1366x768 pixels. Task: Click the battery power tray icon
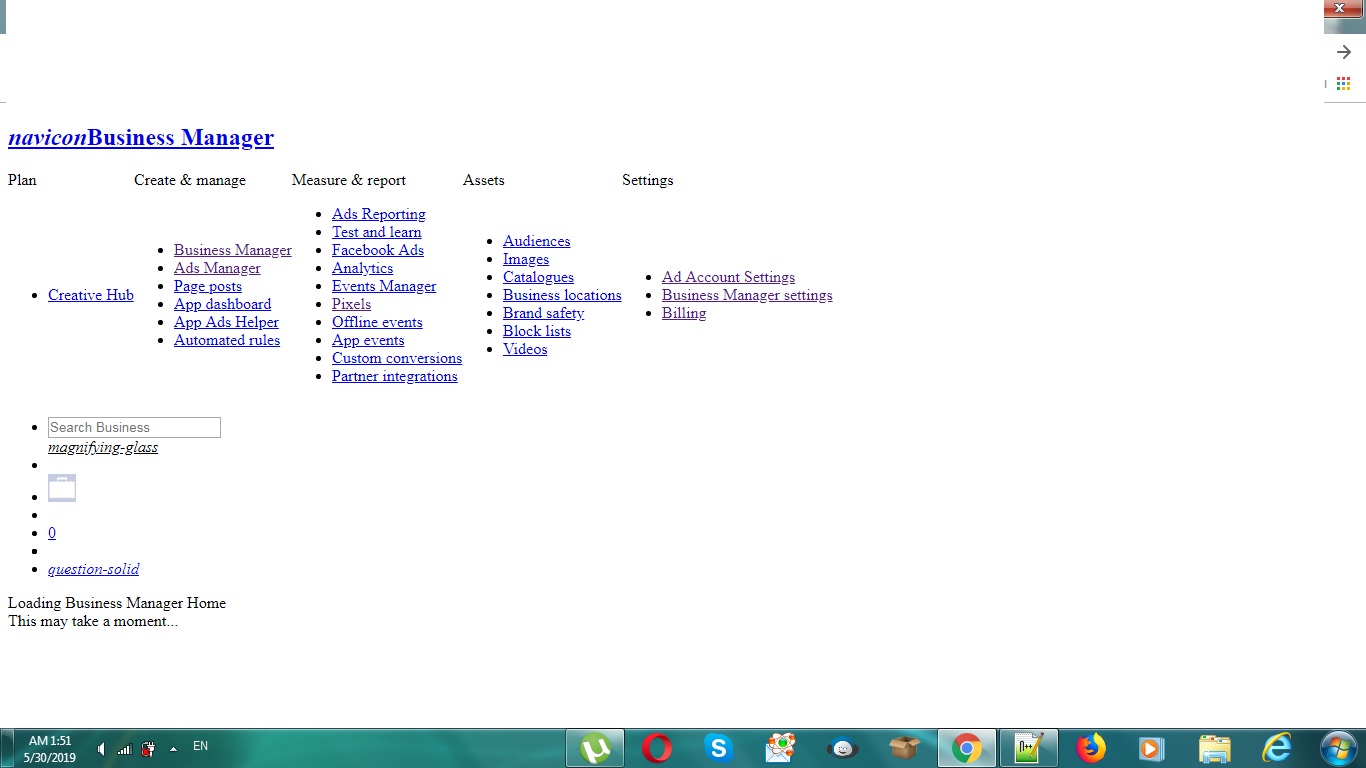(x=148, y=748)
